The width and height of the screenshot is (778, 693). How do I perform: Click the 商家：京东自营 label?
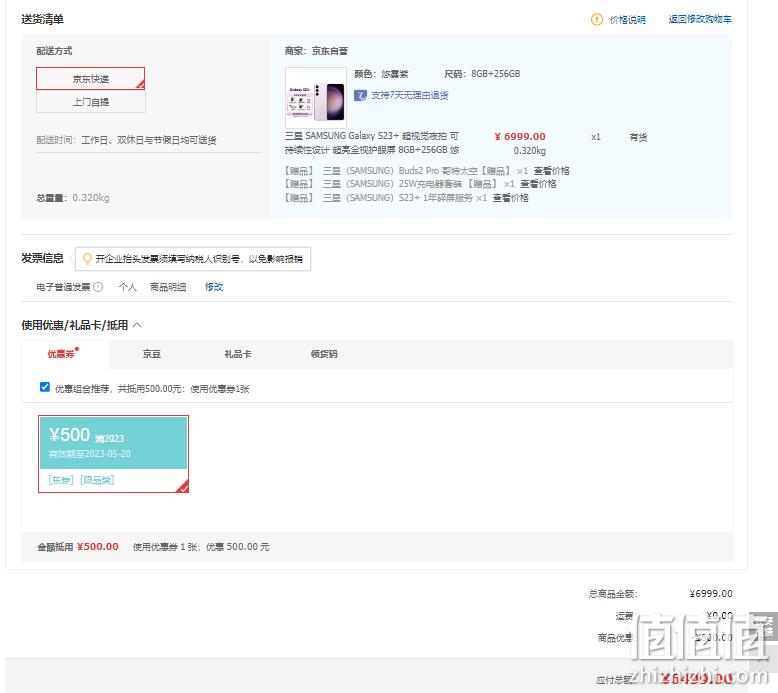coord(316,51)
